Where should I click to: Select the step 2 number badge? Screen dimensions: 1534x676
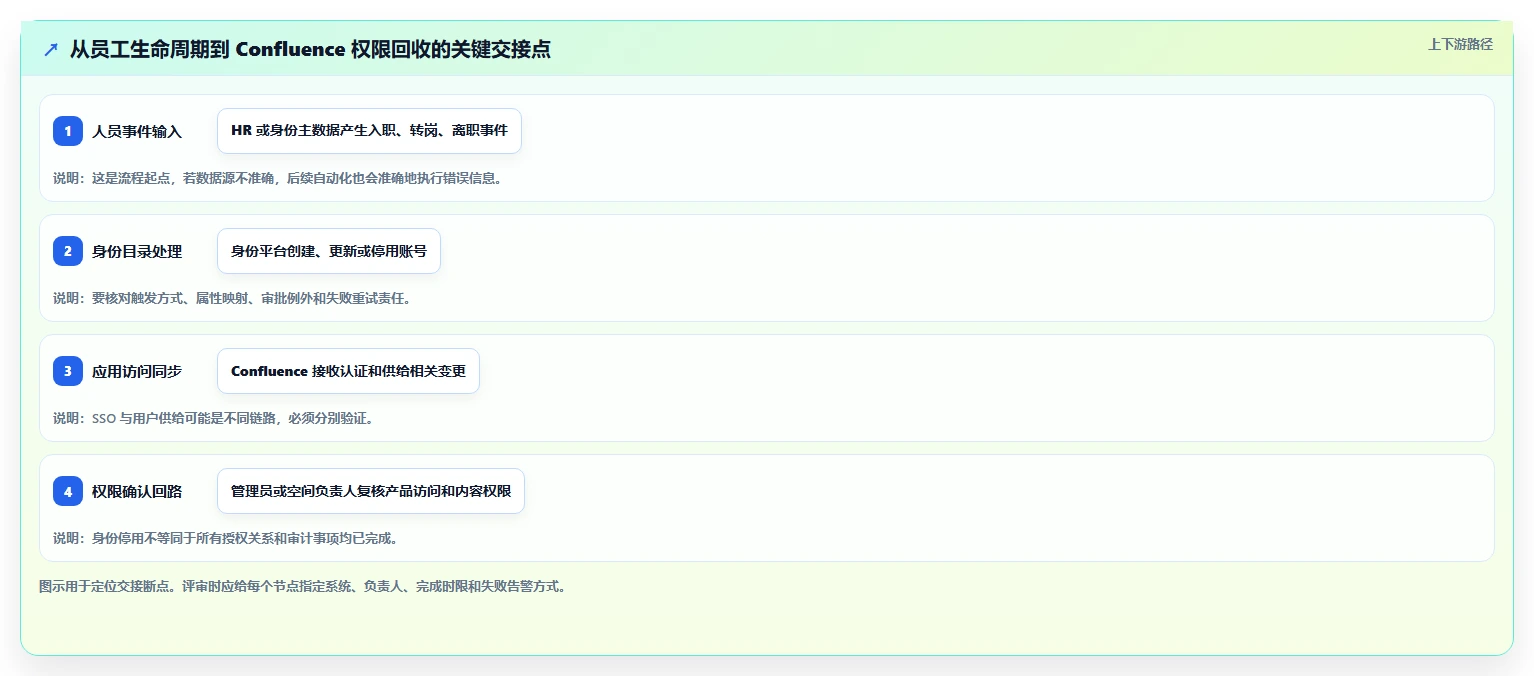[68, 251]
